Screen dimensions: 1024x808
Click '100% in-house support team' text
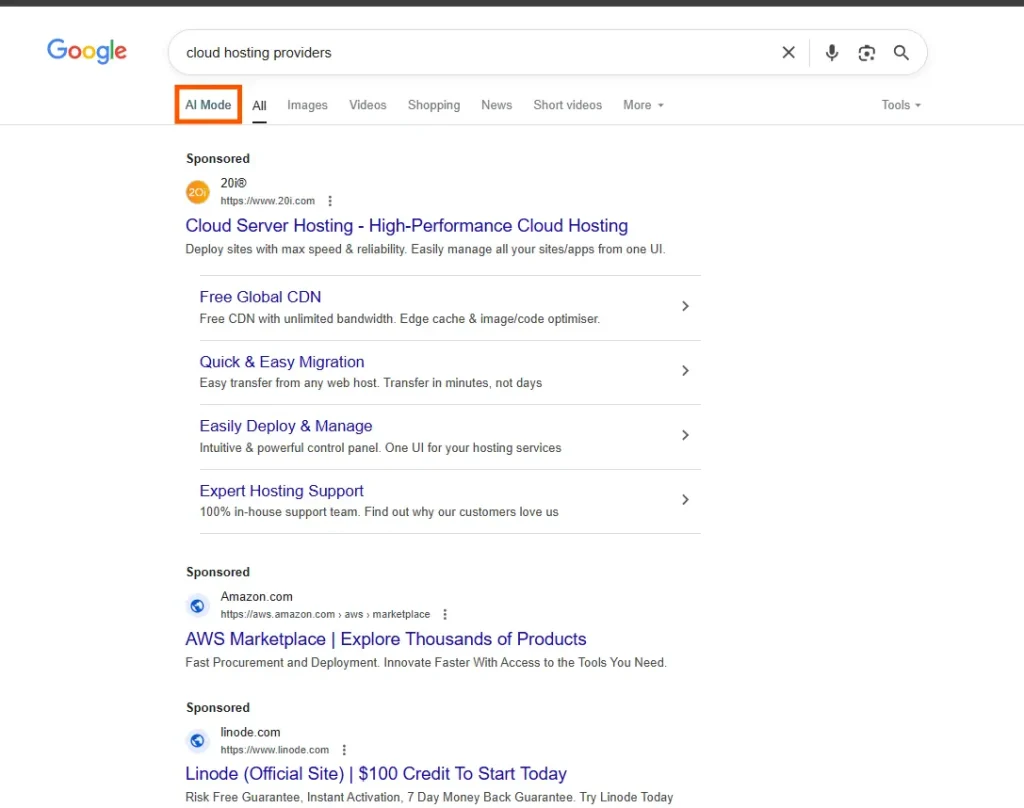pyautogui.click(x=379, y=512)
